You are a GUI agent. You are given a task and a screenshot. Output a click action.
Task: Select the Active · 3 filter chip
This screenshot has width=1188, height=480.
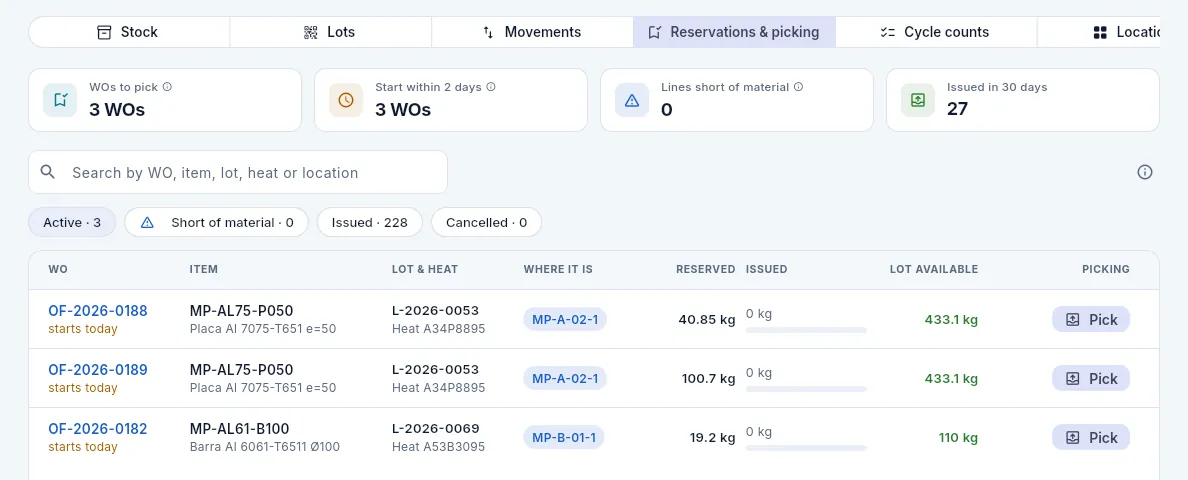(x=72, y=223)
